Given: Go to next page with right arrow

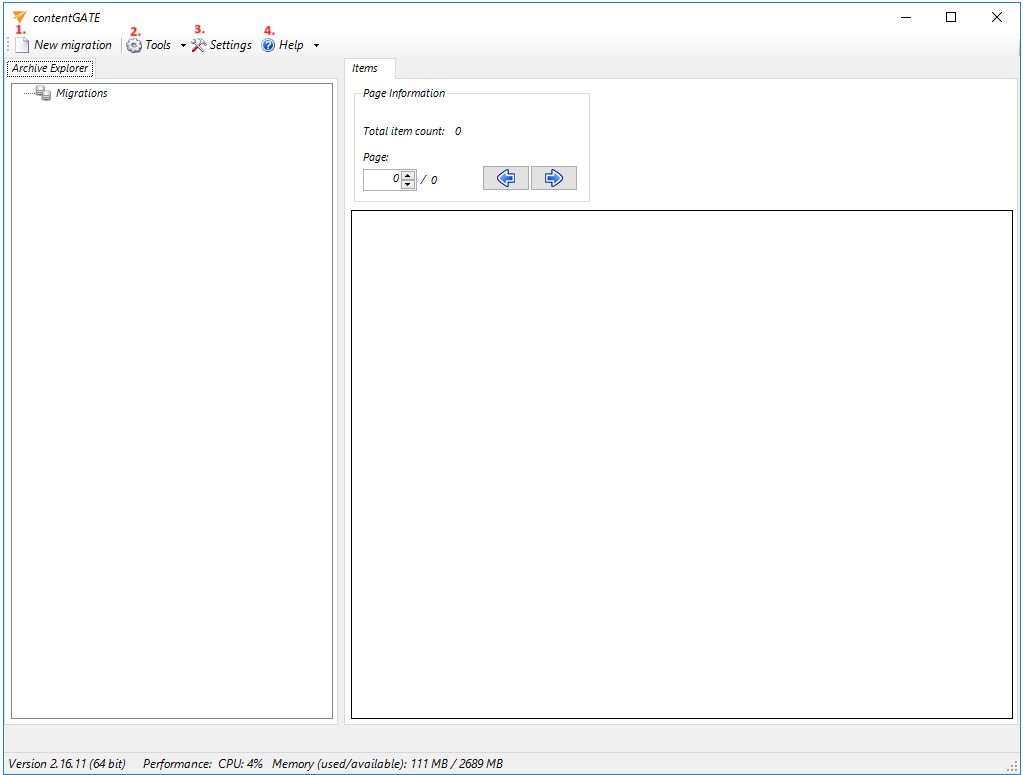Looking at the screenshot, I should 554,178.
